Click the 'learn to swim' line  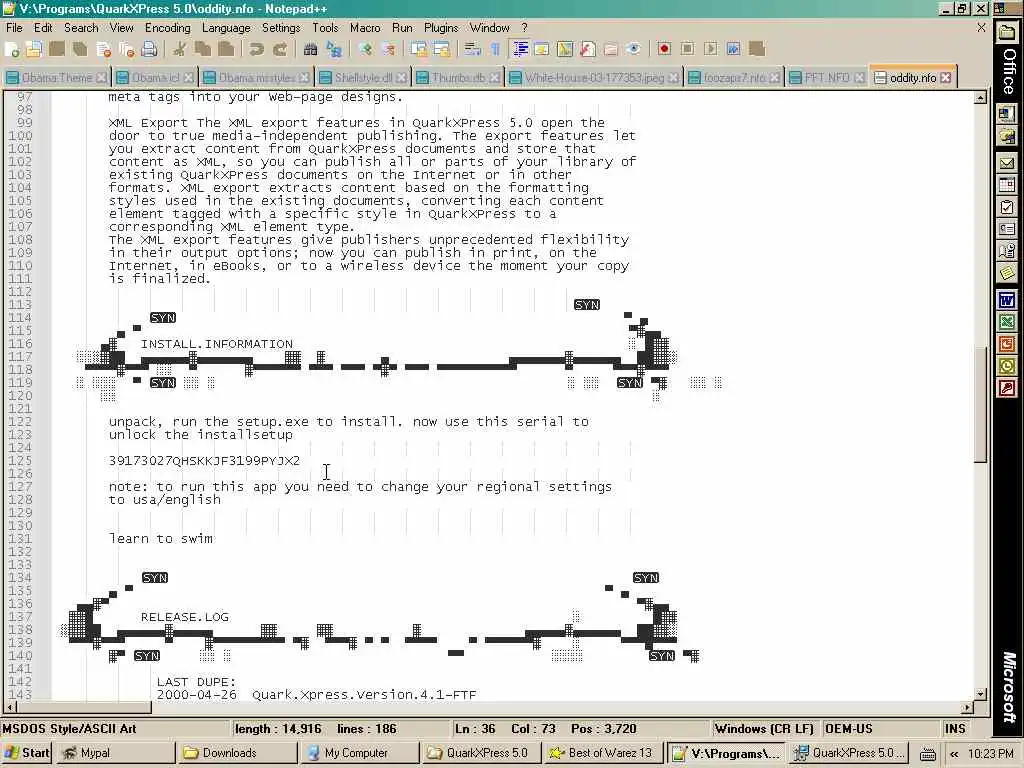tap(161, 539)
